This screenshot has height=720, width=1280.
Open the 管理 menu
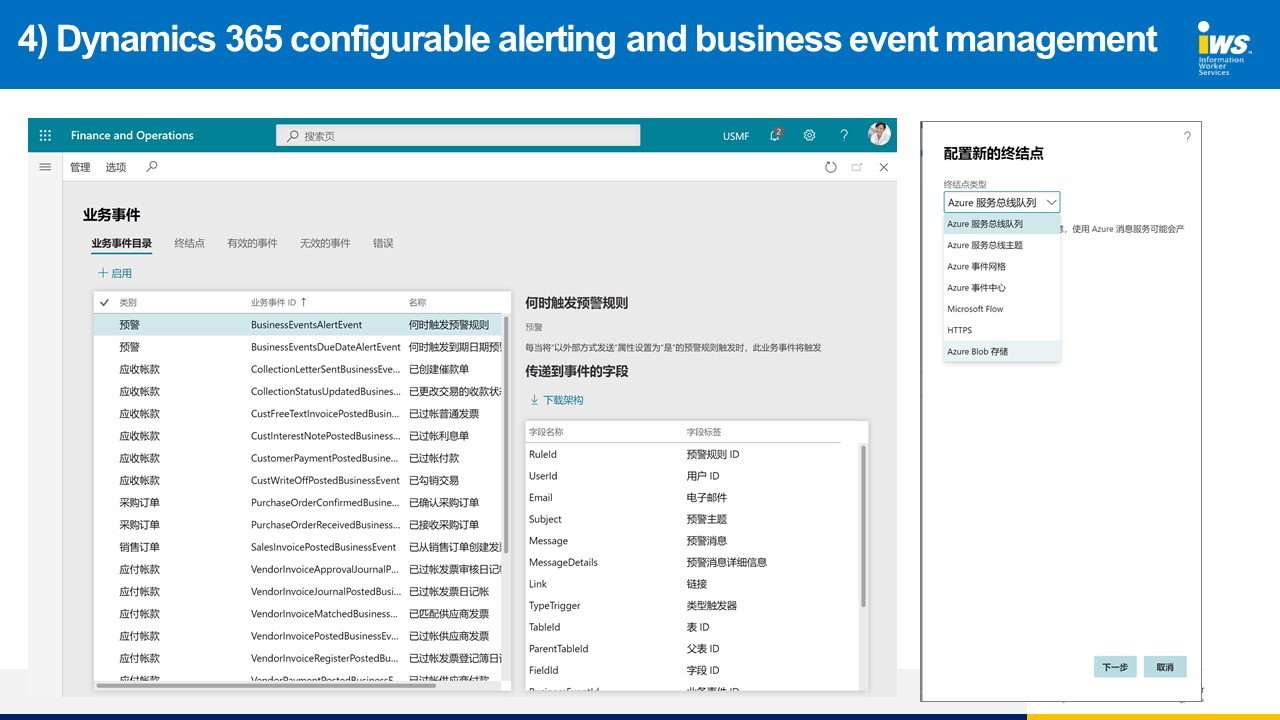(80, 167)
